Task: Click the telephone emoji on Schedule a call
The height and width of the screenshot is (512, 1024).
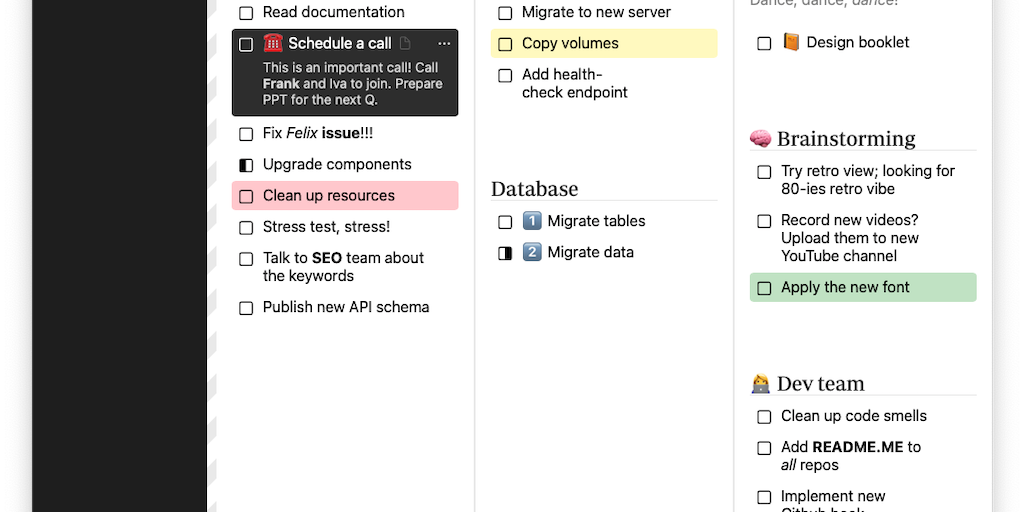Action: [x=273, y=43]
